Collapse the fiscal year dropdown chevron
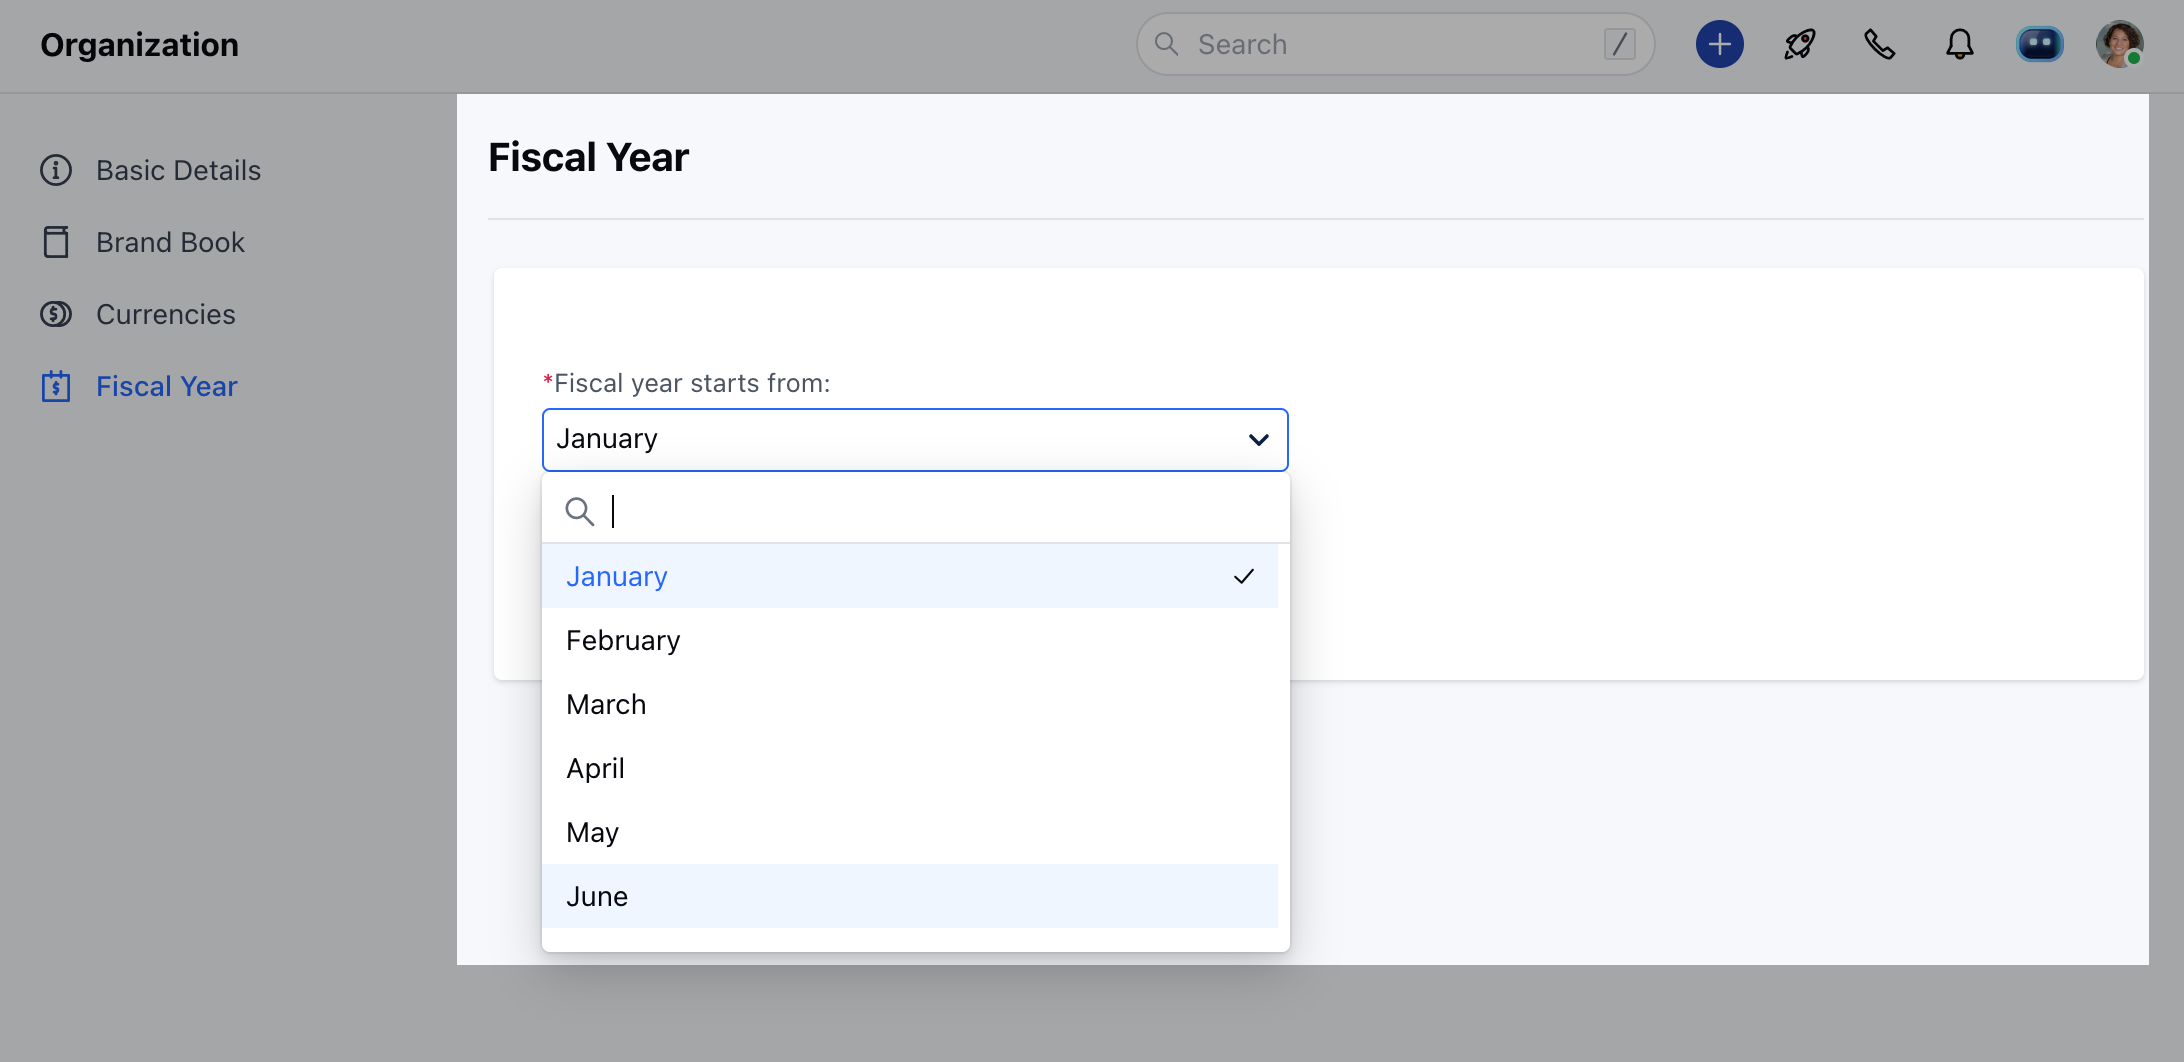2184x1062 pixels. click(x=1259, y=440)
